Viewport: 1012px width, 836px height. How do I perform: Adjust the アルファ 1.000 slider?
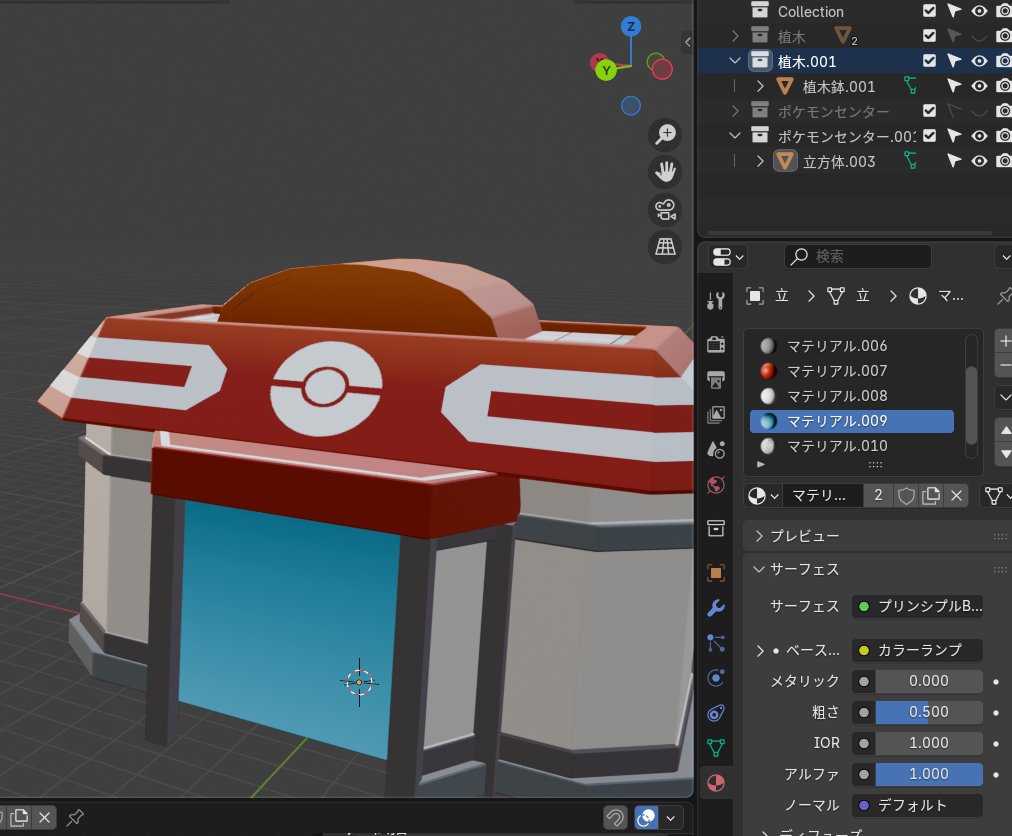(x=929, y=774)
